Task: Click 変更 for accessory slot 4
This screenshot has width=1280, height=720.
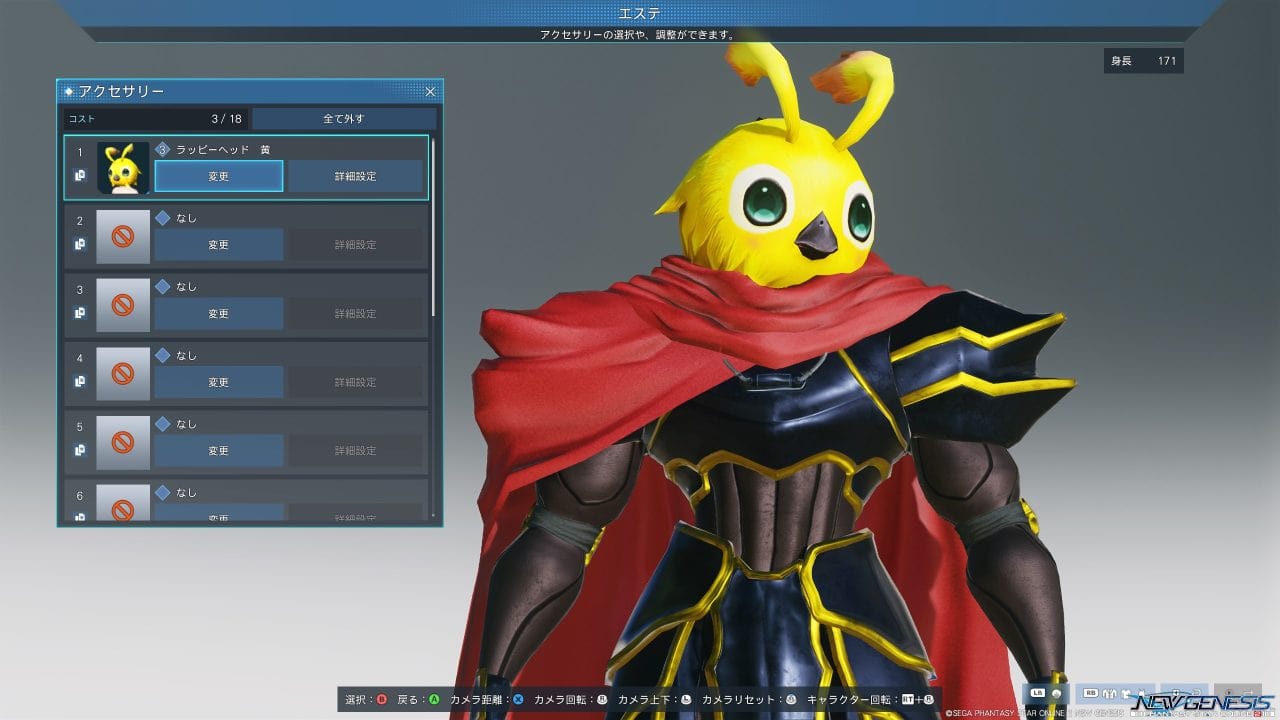Action: pos(219,382)
